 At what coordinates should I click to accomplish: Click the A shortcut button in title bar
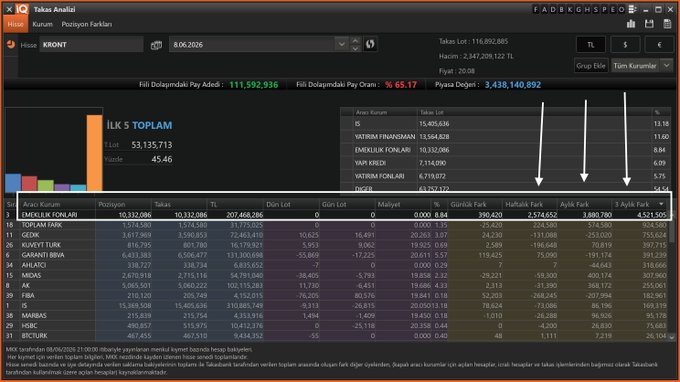click(544, 9)
